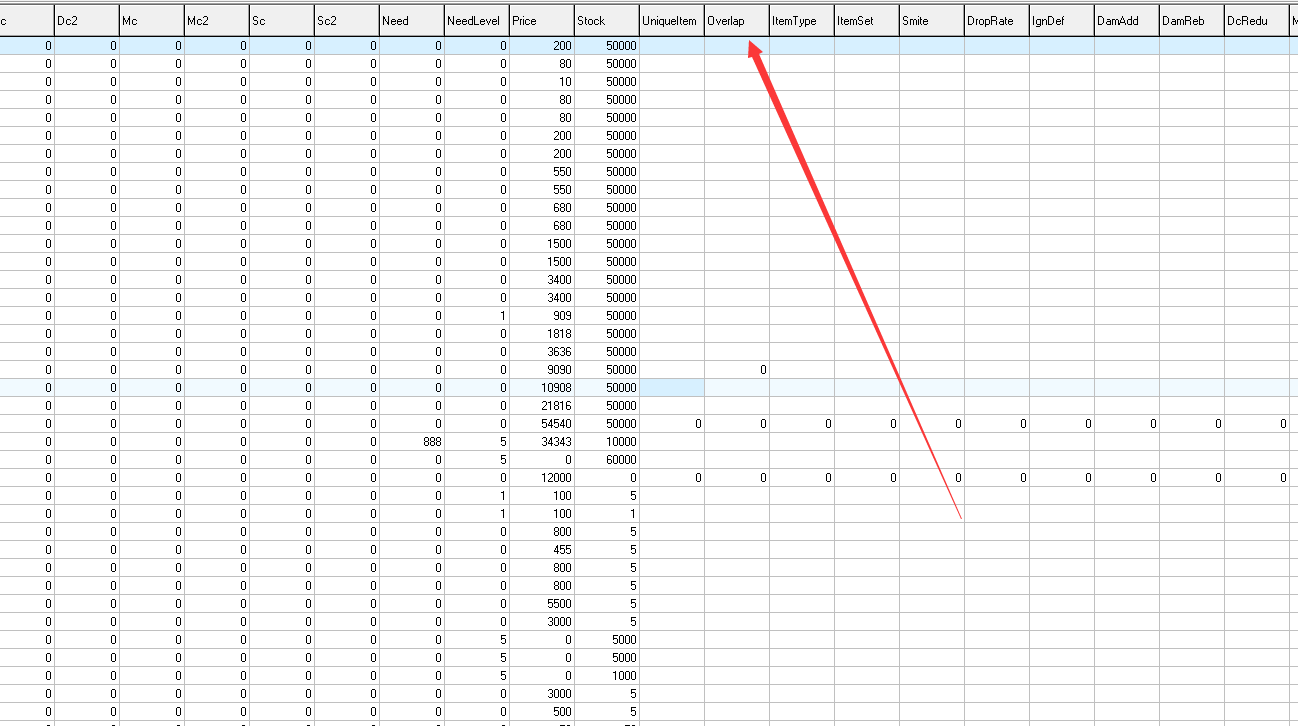Click the DropRate cell in the 12000 row
Viewport: 1298px width, 726px height.
[997, 478]
